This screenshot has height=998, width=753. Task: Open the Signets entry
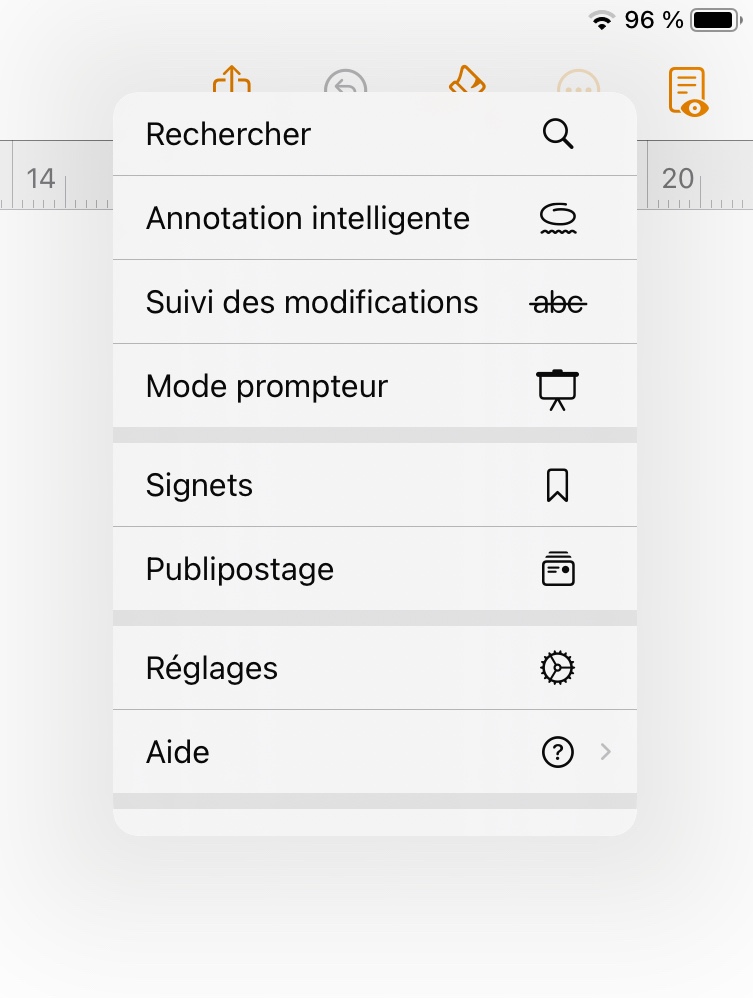click(200, 485)
